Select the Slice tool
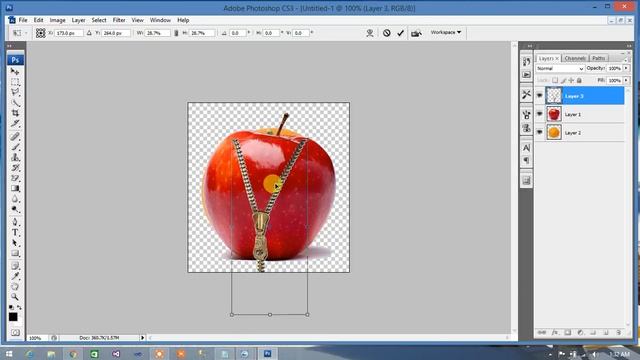 tap(15, 123)
